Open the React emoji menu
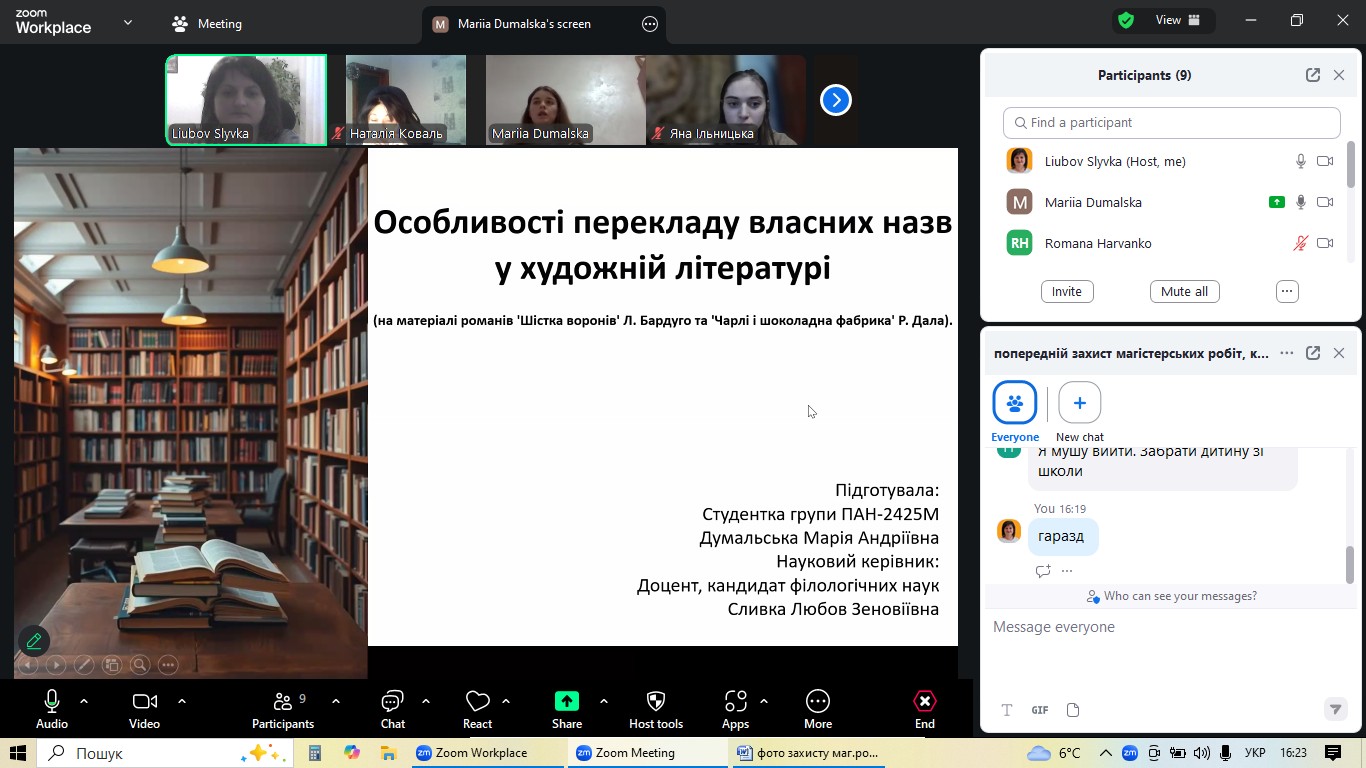This screenshot has width=1366, height=768. point(477,702)
